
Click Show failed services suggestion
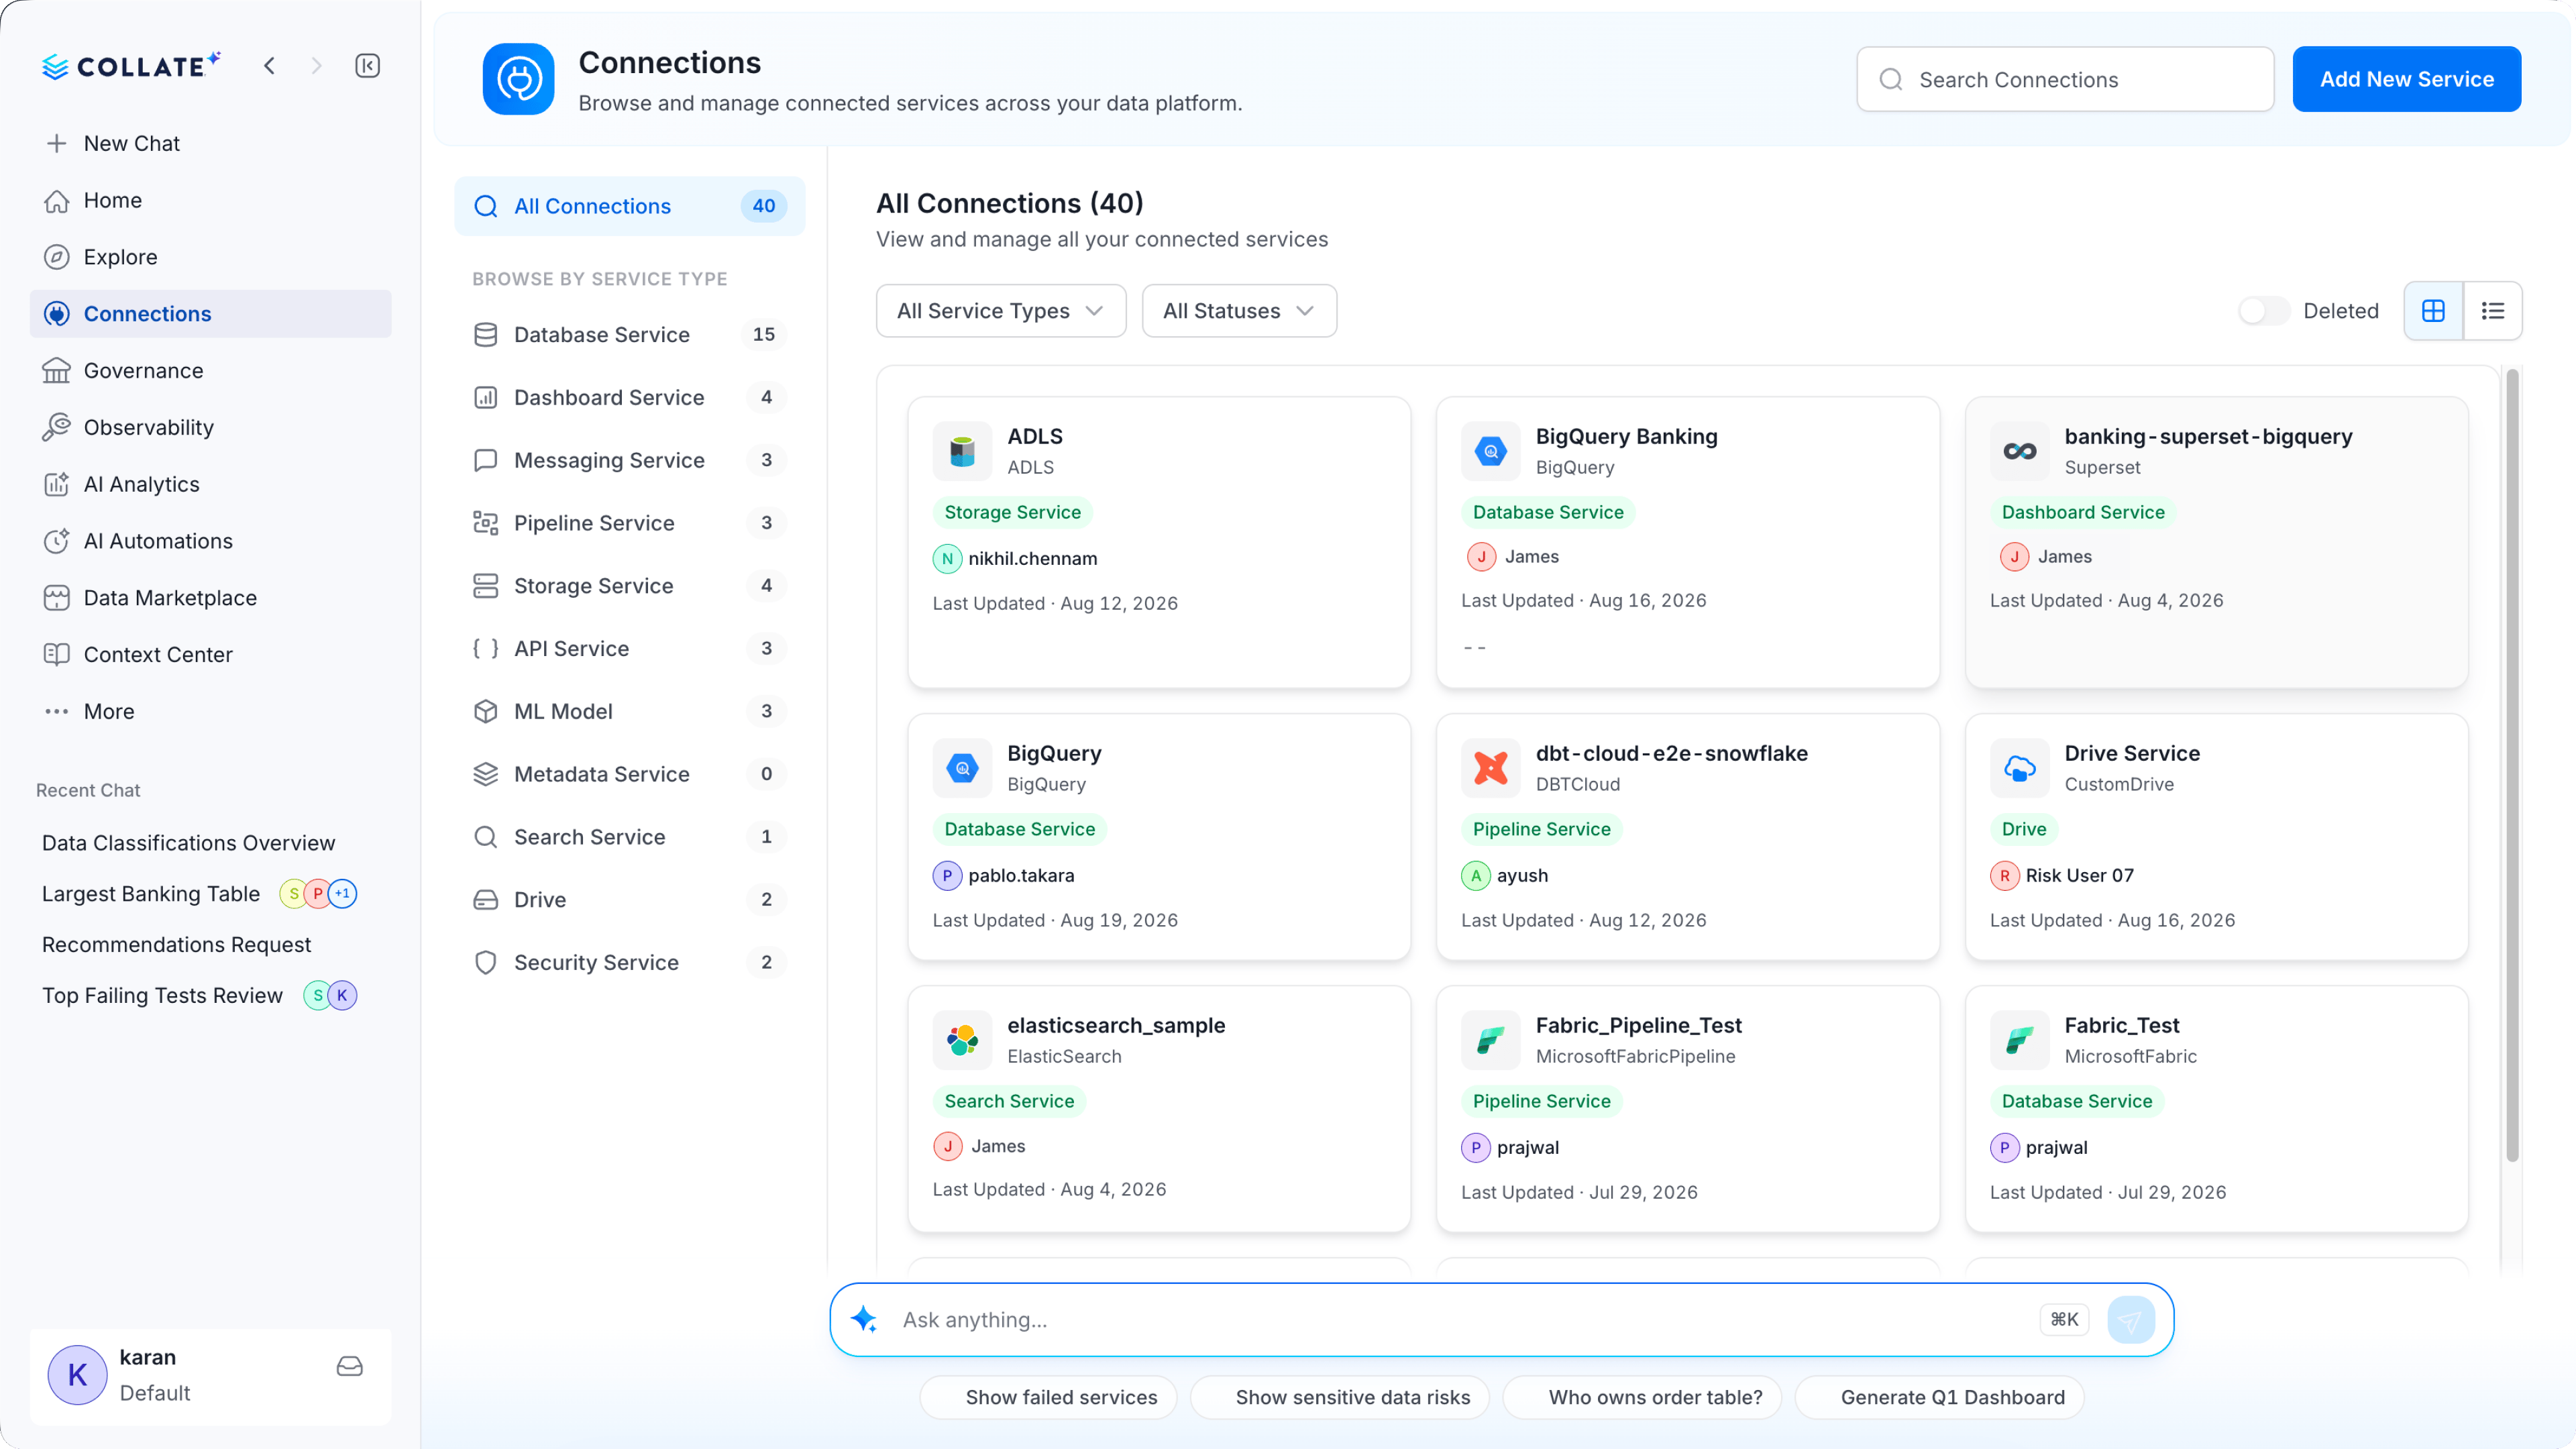point(1048,1397)
